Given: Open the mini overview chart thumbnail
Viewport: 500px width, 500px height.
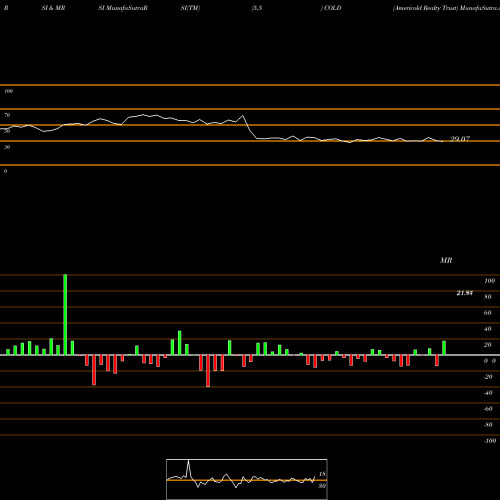Looking at the screenshot, I should (x=247, y=479).
